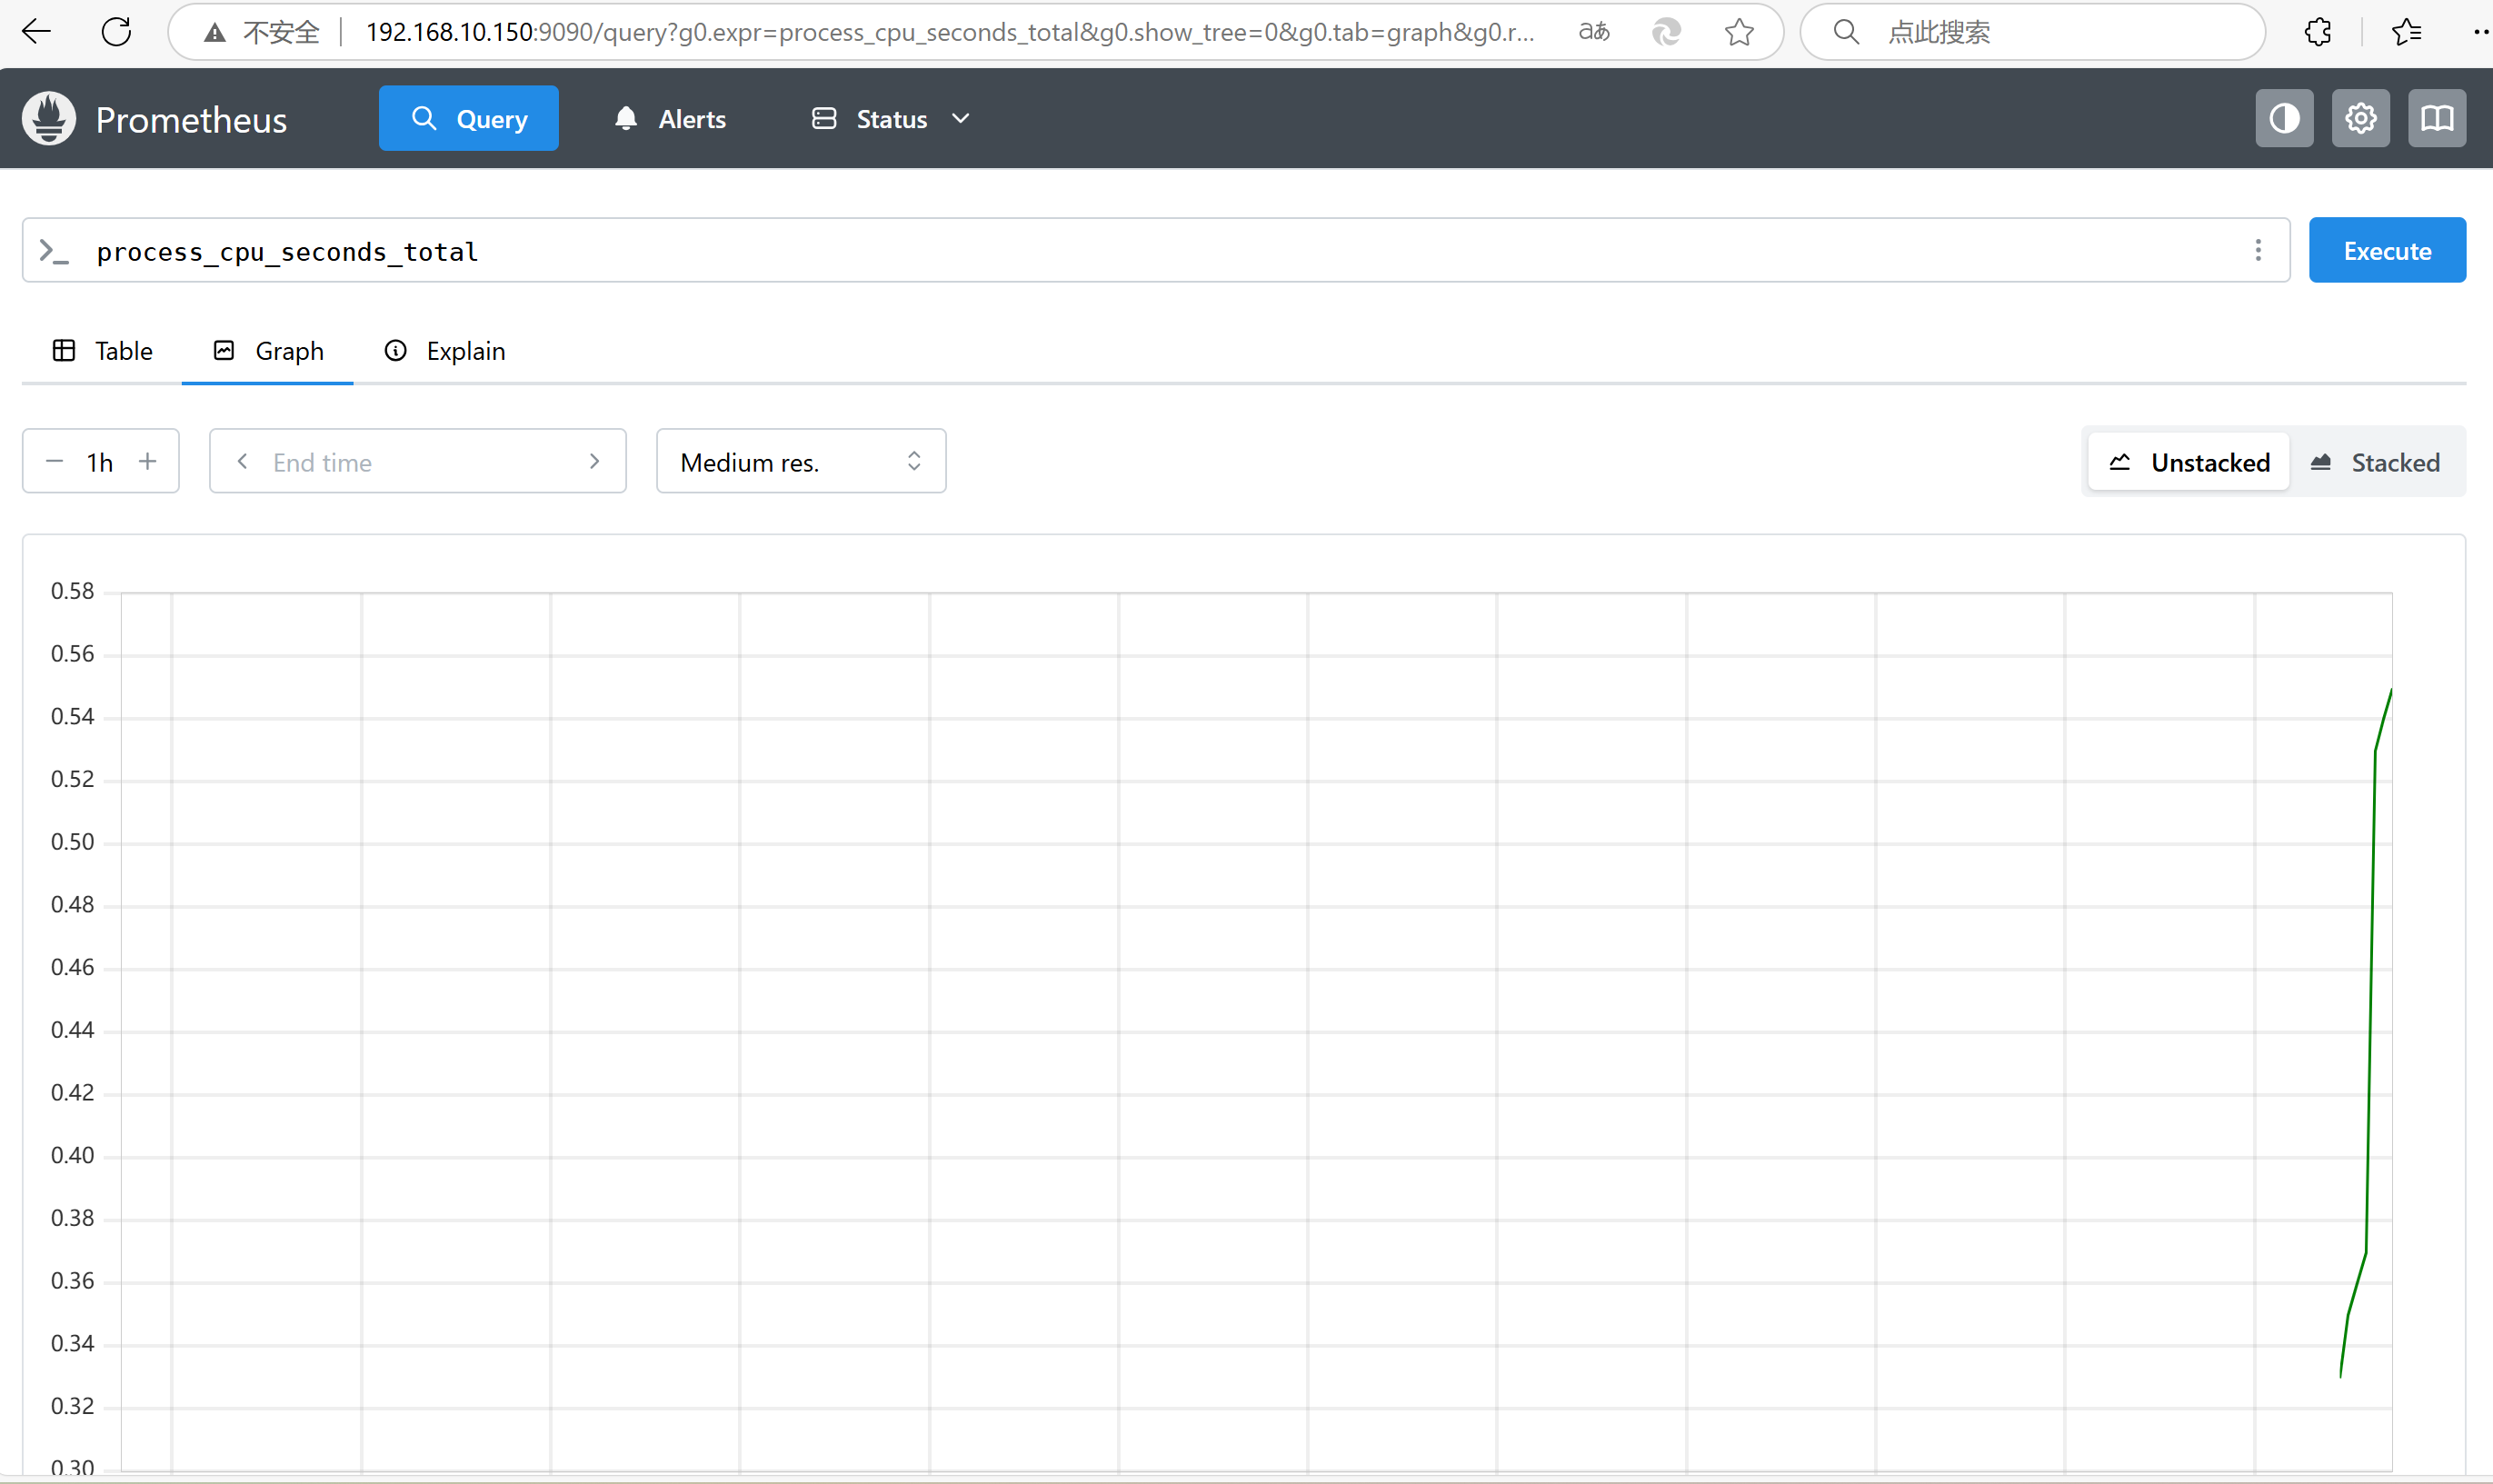Toggle the dark/light theme icon
Viewport: 2493px width, 1484px height.
coord(2284,119)
